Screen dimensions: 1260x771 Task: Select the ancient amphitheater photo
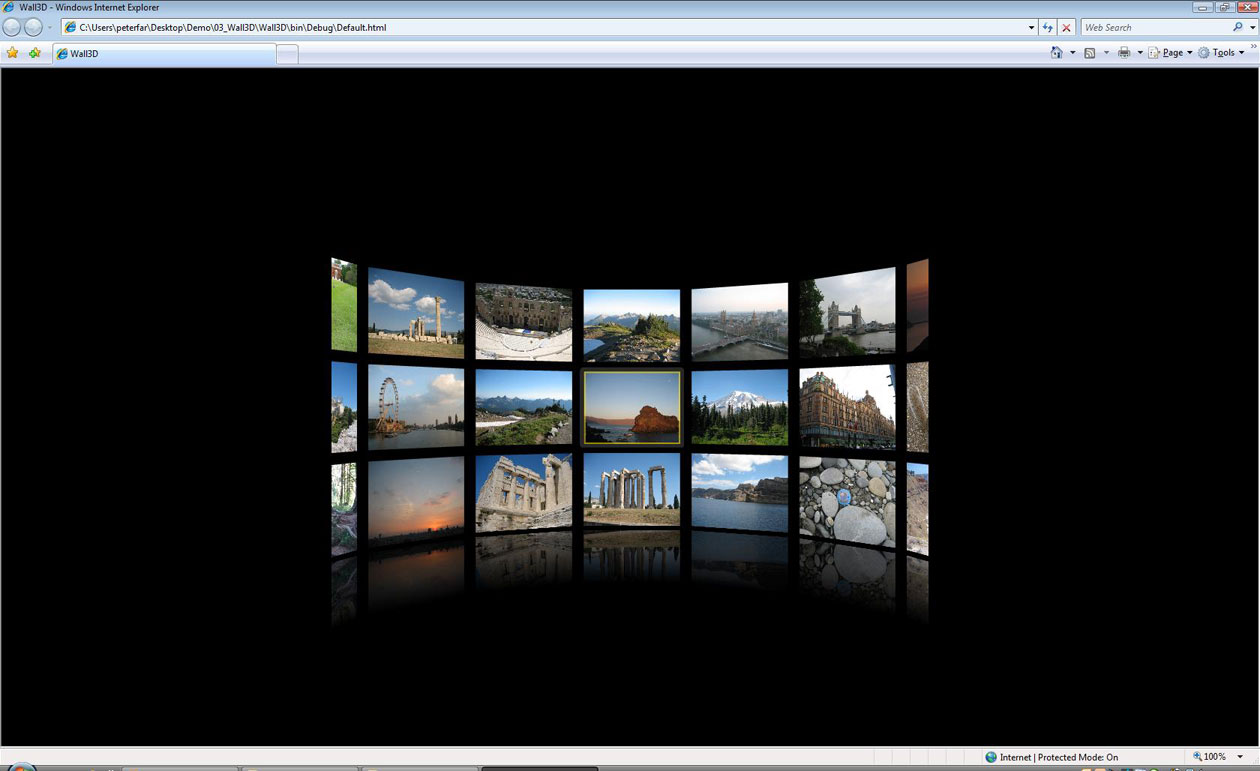pyautogui.click(x=524, y=322)
